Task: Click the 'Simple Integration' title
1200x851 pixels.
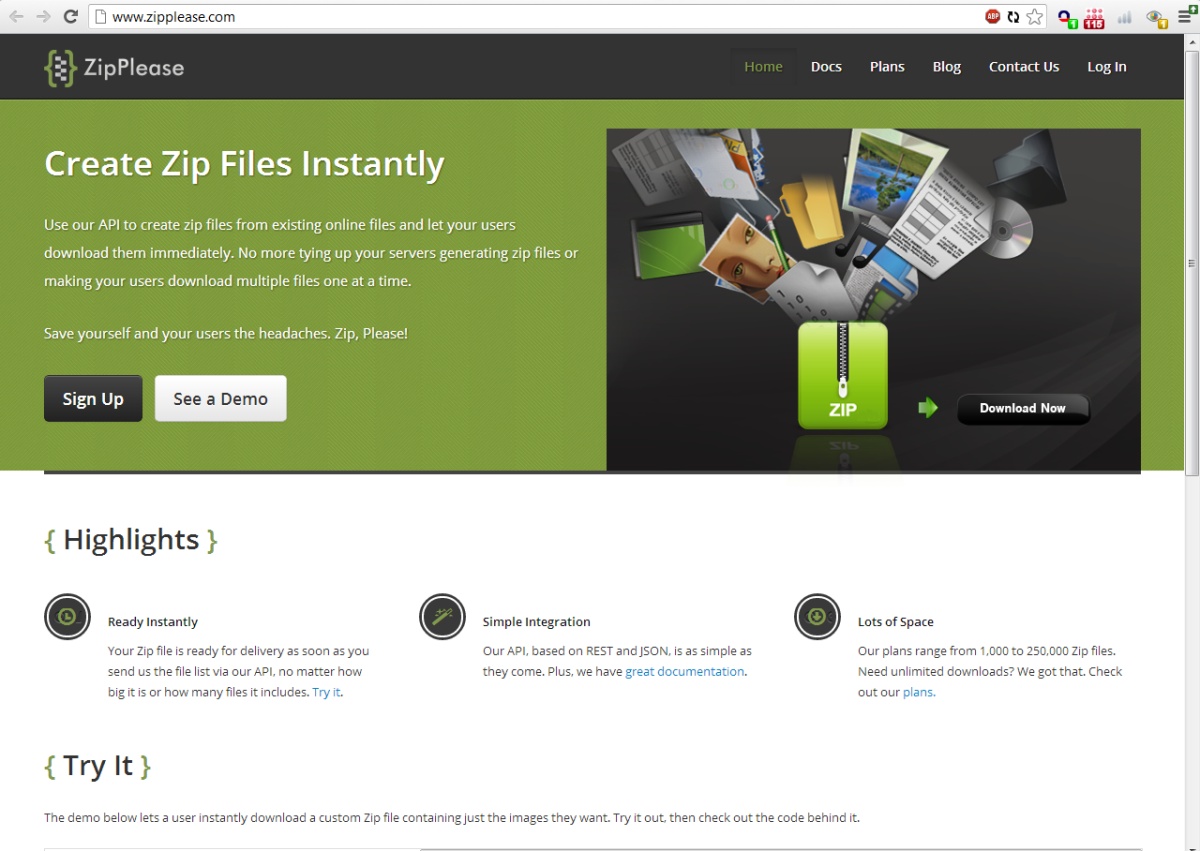Action: point(536,622)
